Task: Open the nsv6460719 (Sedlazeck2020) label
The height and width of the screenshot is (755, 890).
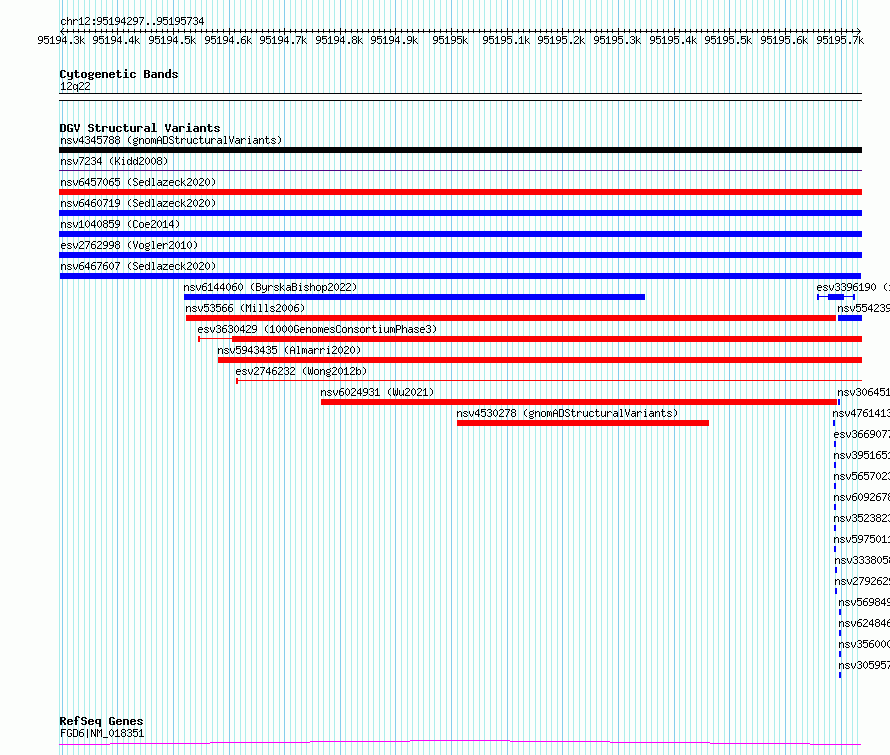Action: [x=138, y=203]
